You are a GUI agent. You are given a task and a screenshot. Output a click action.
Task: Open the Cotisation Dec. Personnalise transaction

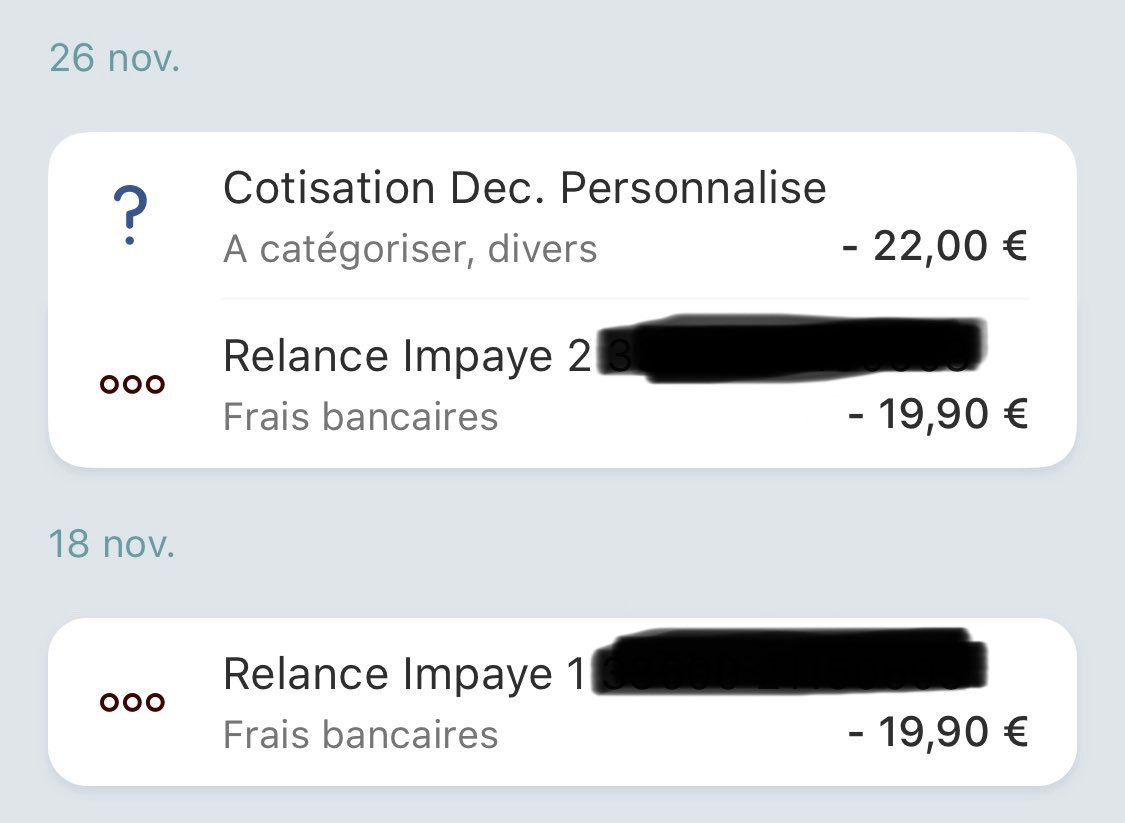point(524,188)
